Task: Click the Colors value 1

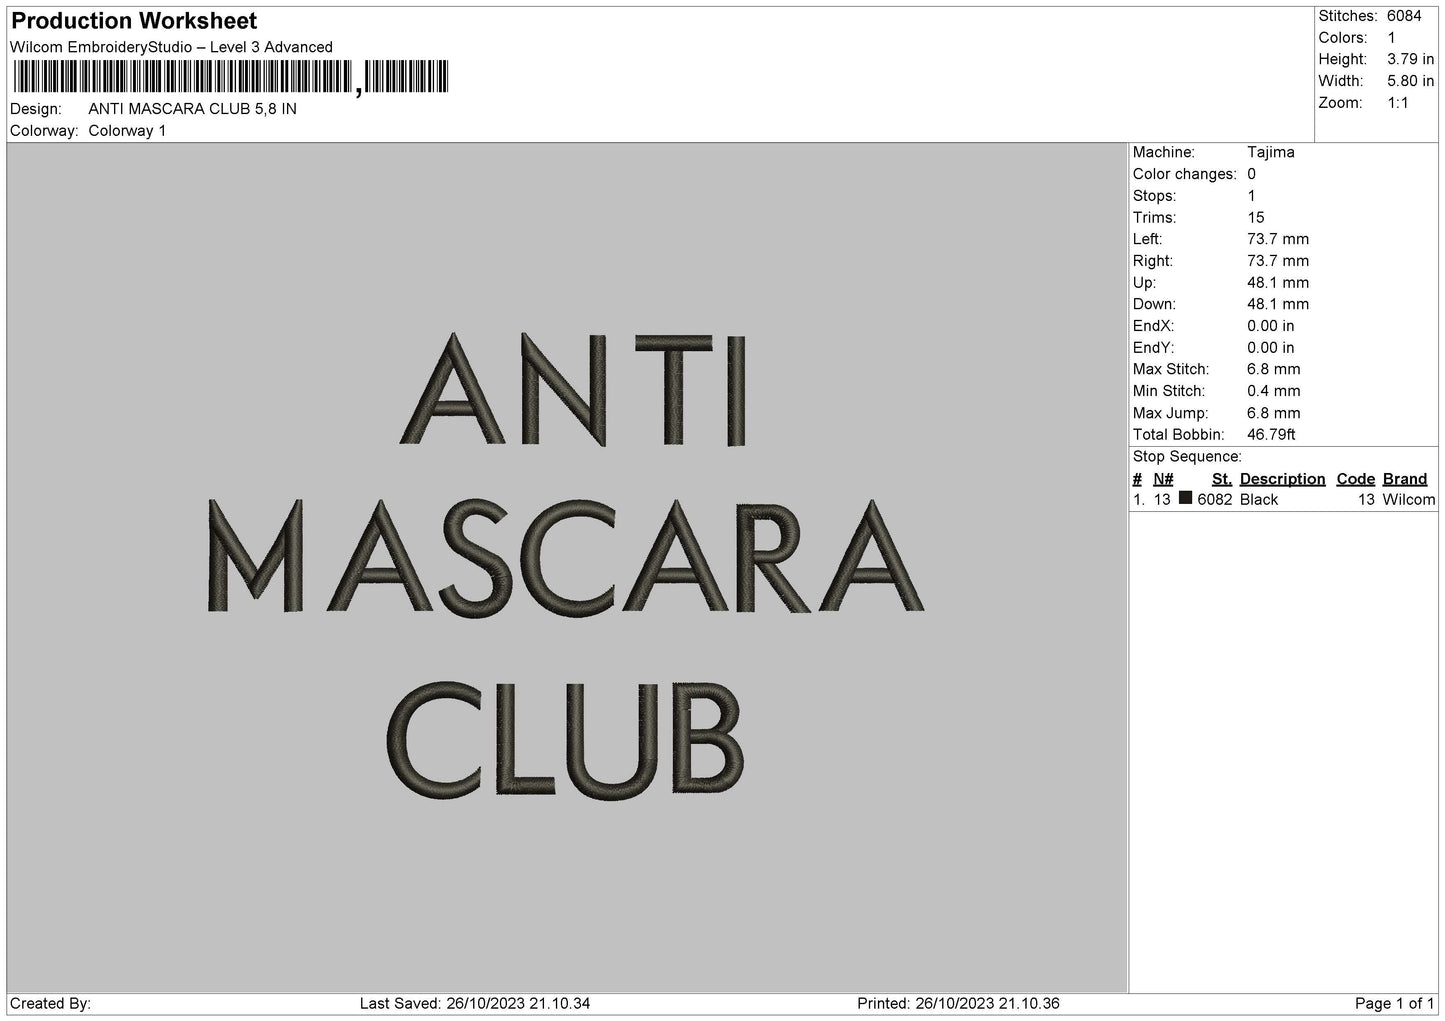Action: pyautogui.click(x=1392, y=38)
